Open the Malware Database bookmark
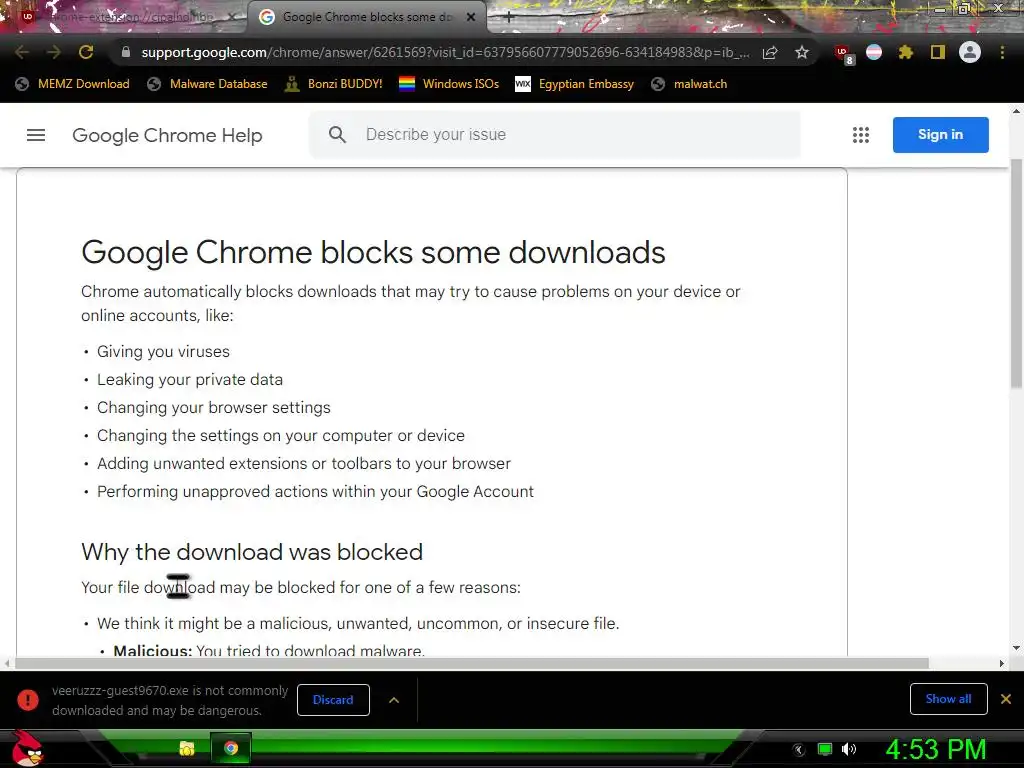This screenshot has height=768, width=1024. pos(207,84)
